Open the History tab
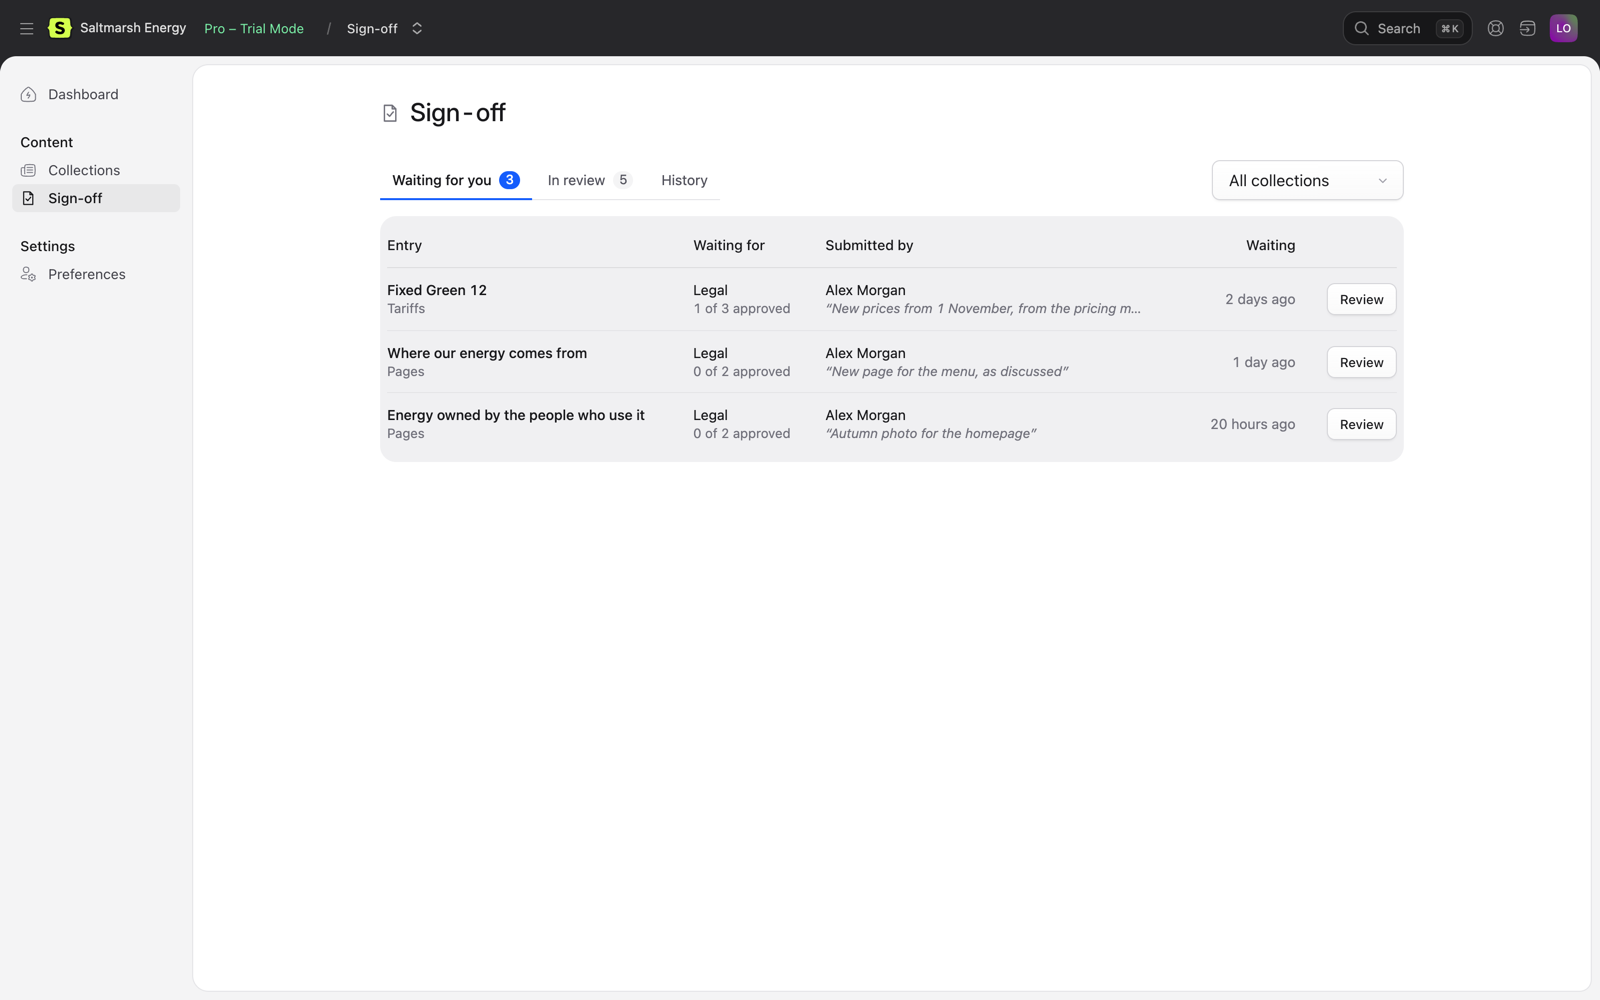Screen dimensions: 1600x1000 684,181
